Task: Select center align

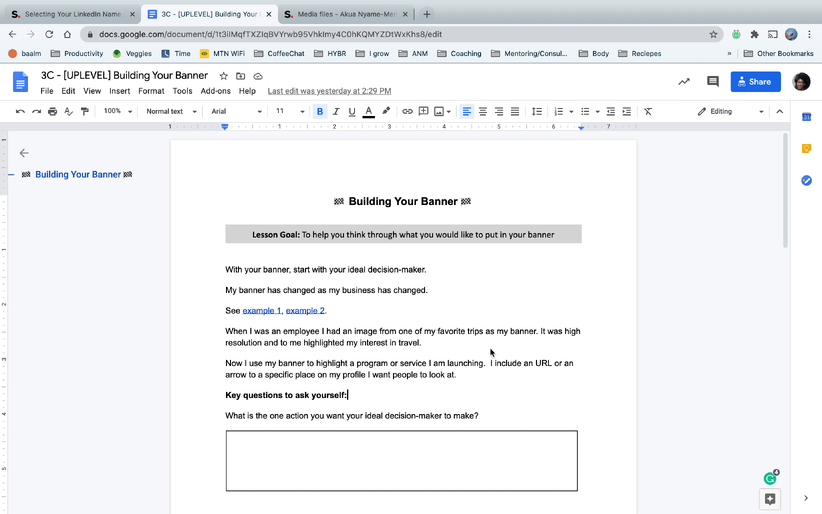Action: click(x=483, y=111)
